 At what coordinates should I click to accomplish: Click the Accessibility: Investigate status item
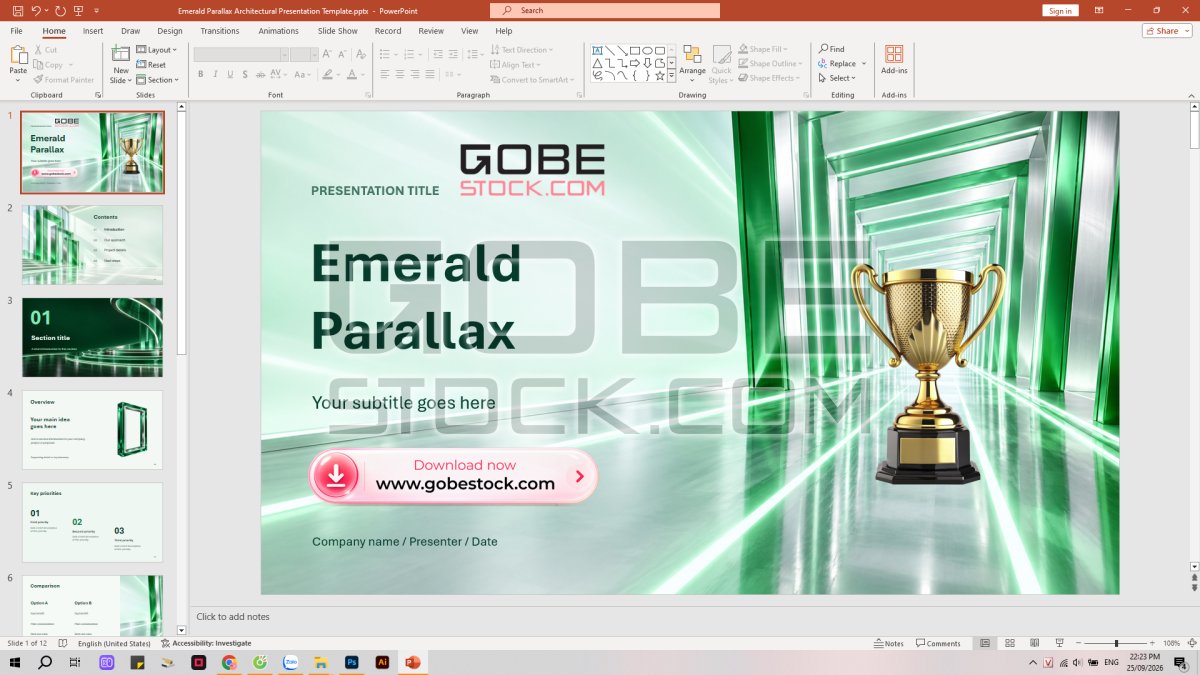tap(206, 643)
